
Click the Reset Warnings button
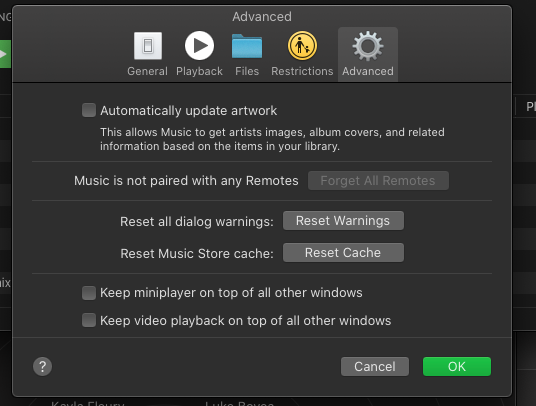[x=343, y=221]
